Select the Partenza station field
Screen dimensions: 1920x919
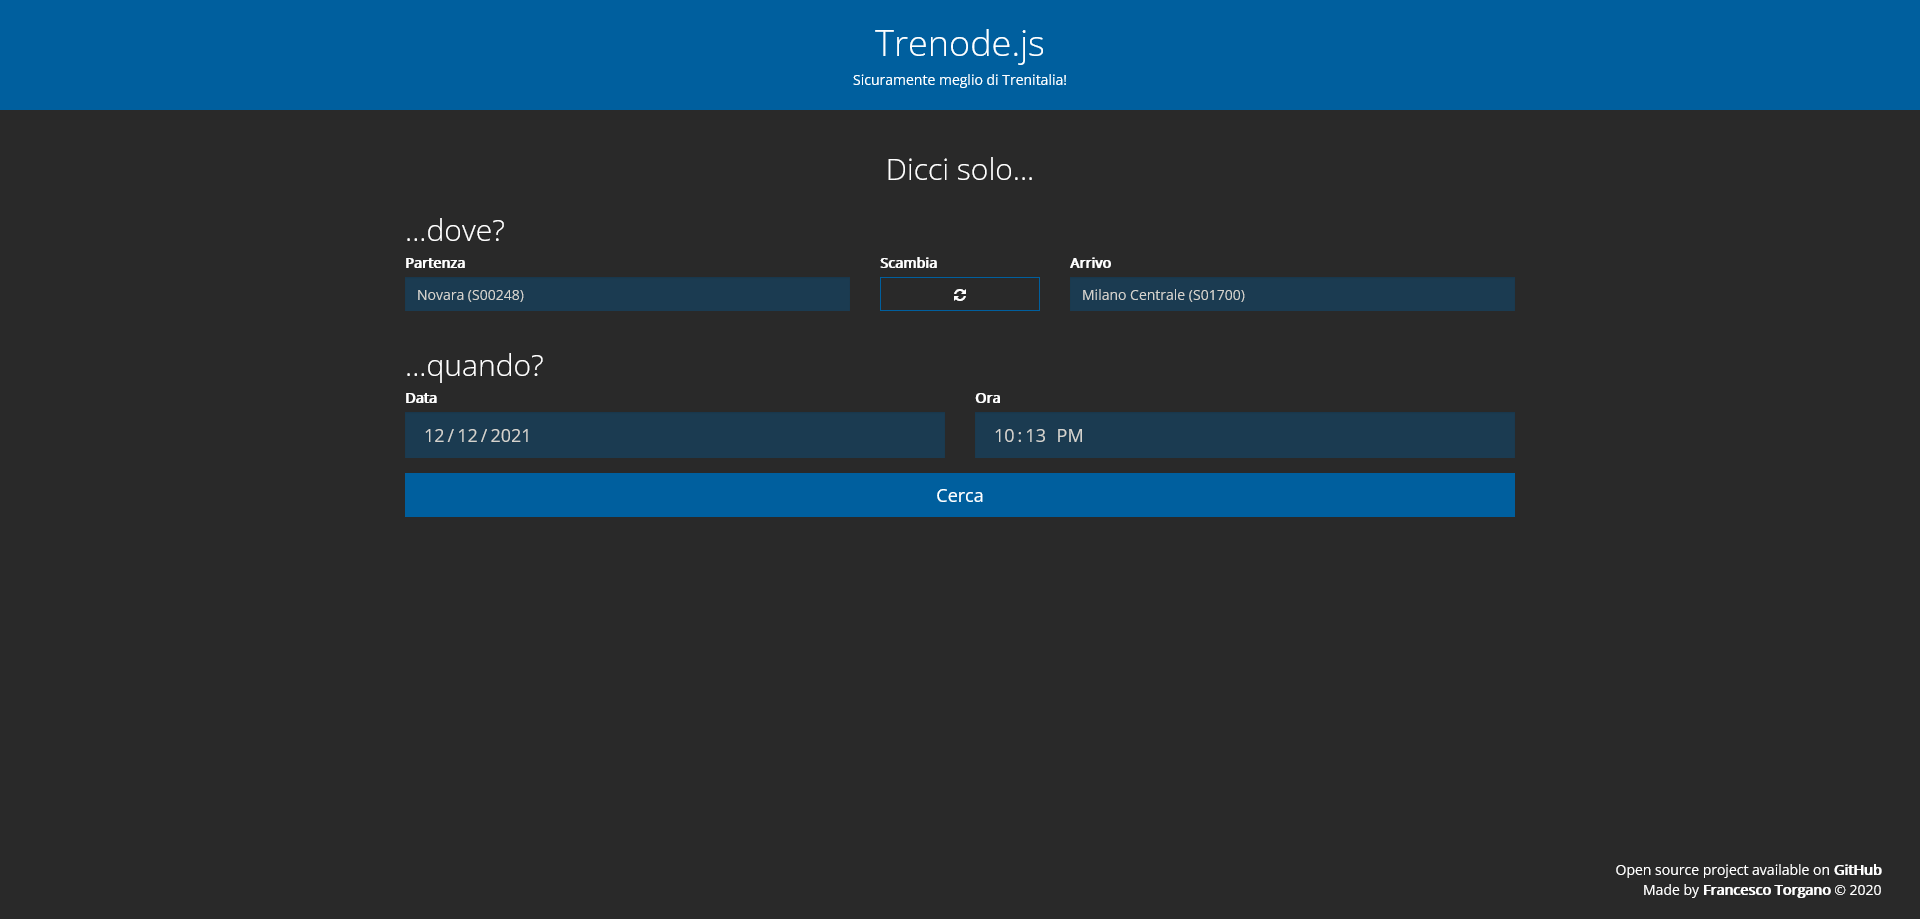626,294
